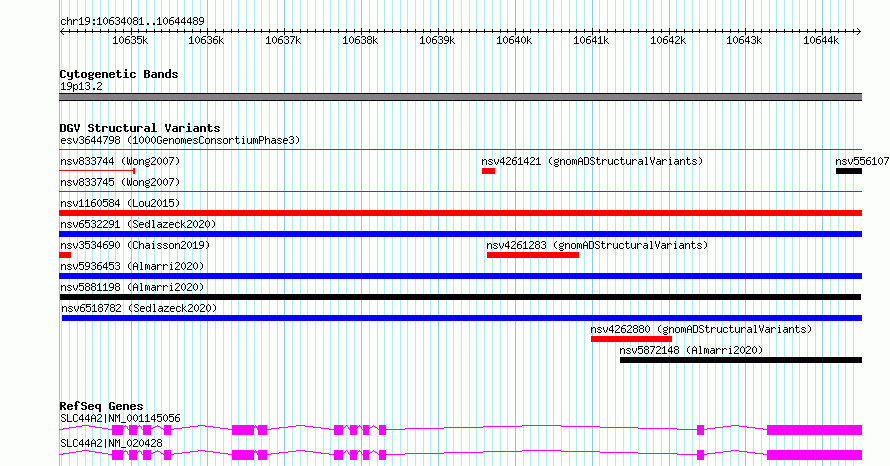Select the red nsv4261283 variant bar
The width and height of the screenshot is (890, 466).
[533, 255]
